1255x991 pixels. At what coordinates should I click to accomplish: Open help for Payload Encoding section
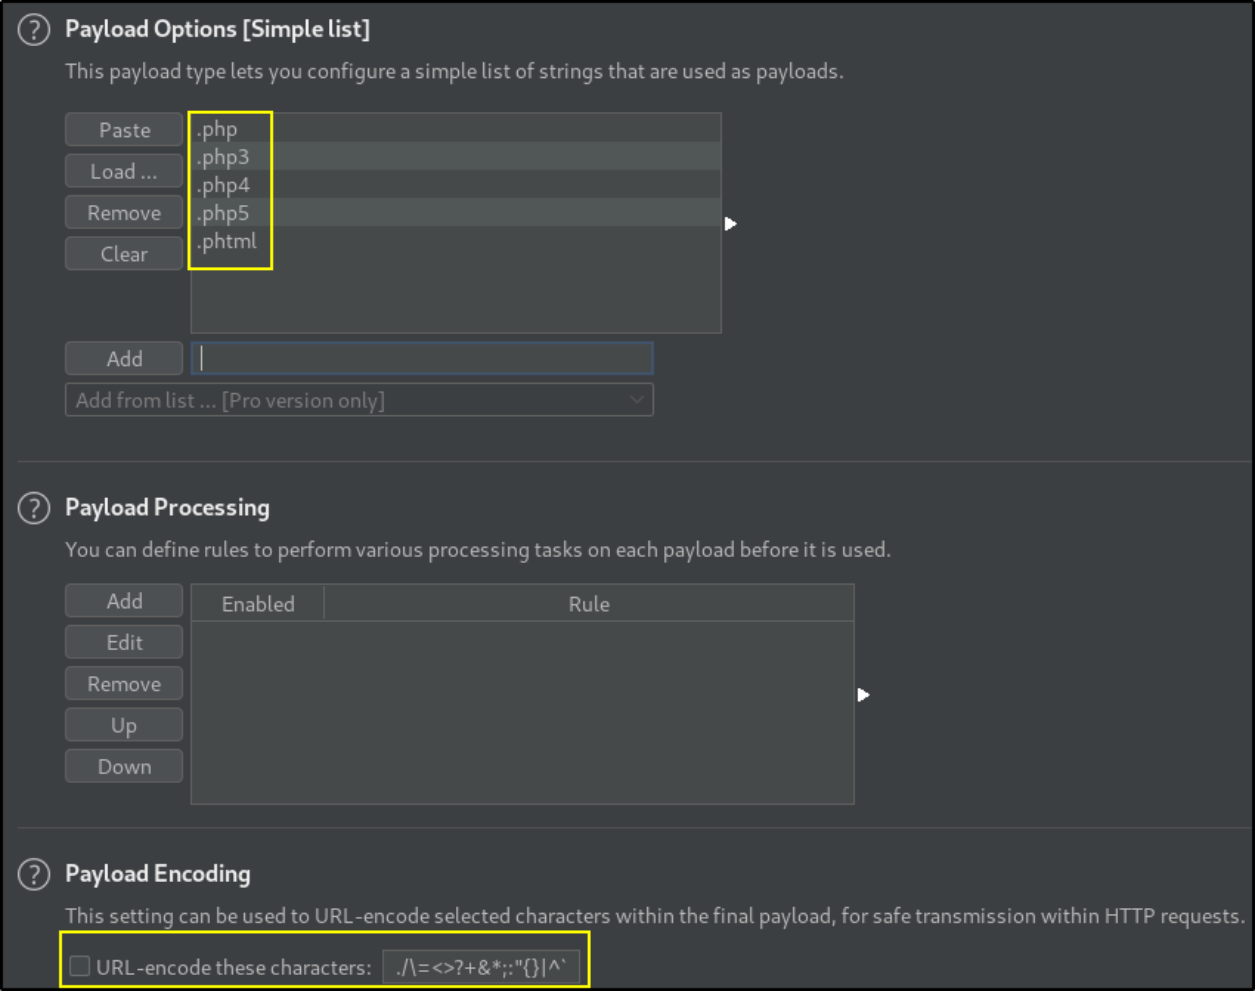point(33,874)
